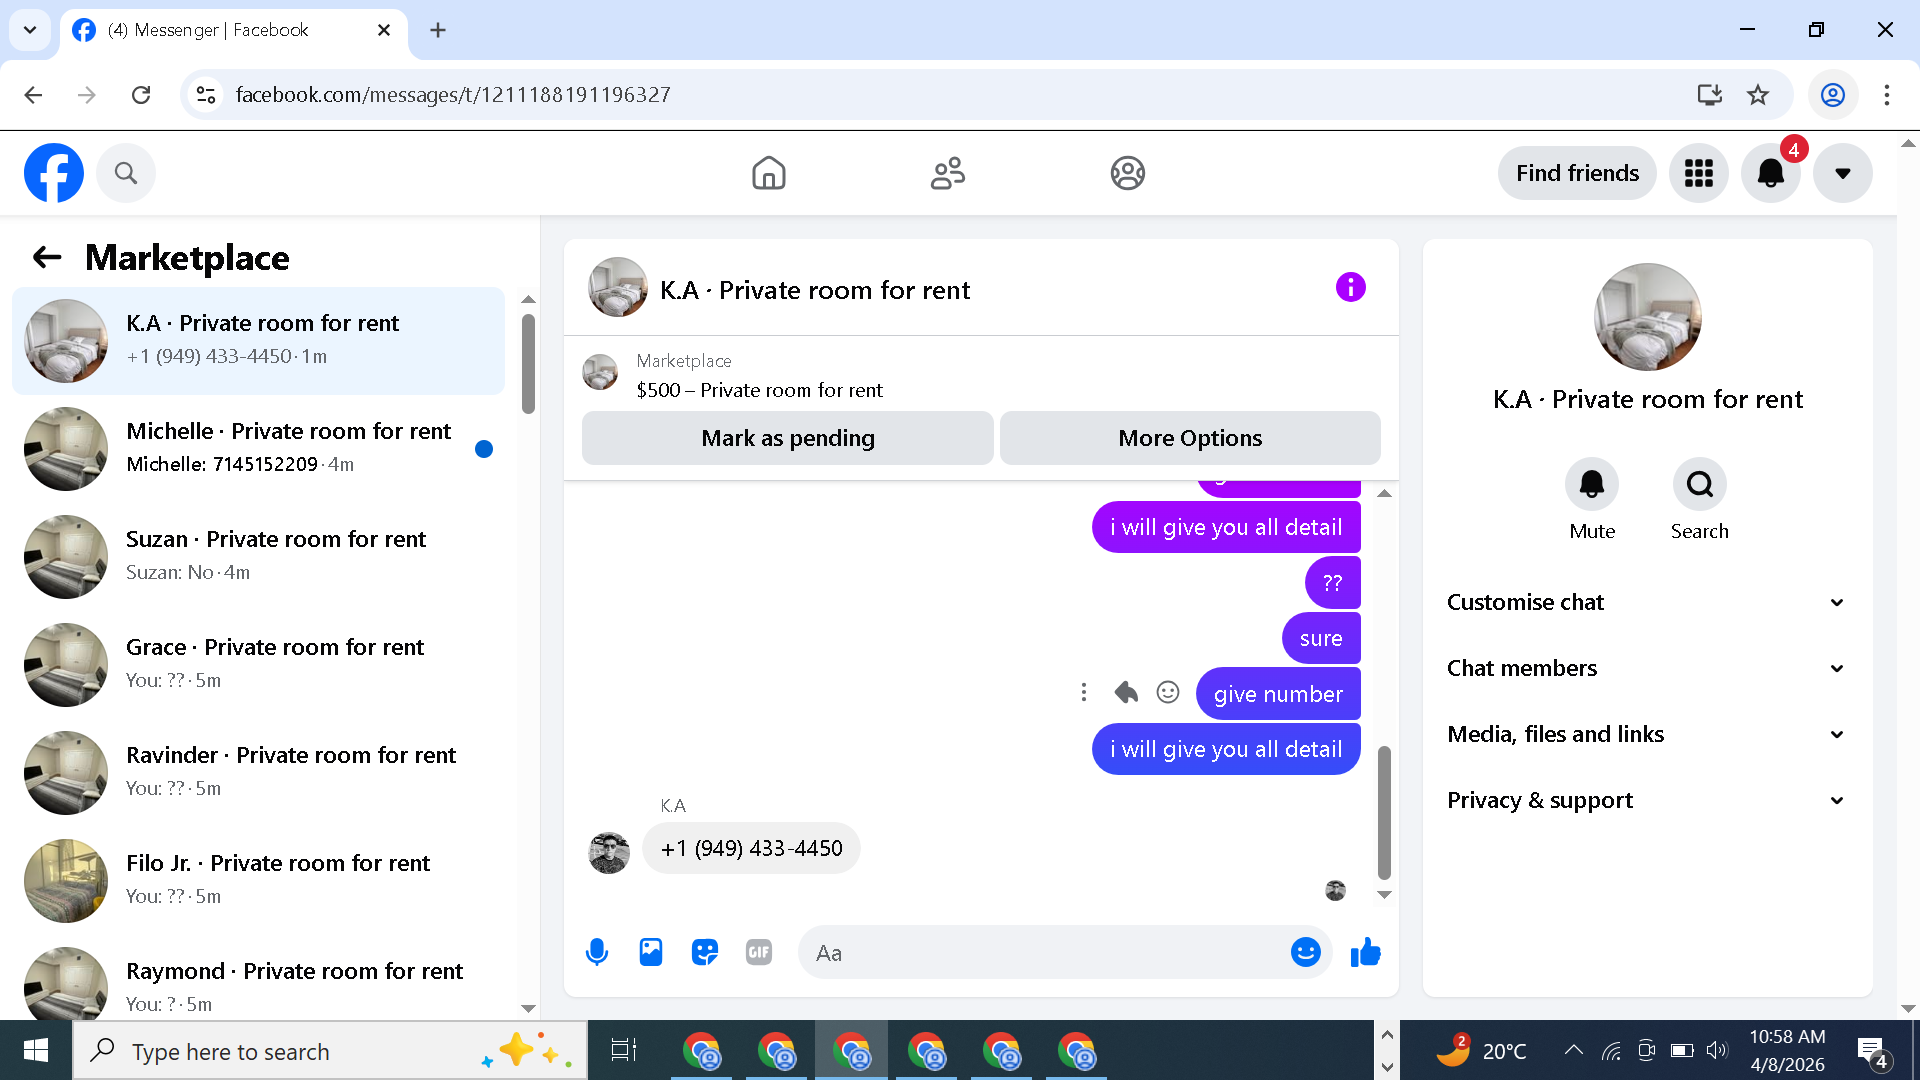Open notifications bell in the header
1920x1080 pixels.
1770,173
